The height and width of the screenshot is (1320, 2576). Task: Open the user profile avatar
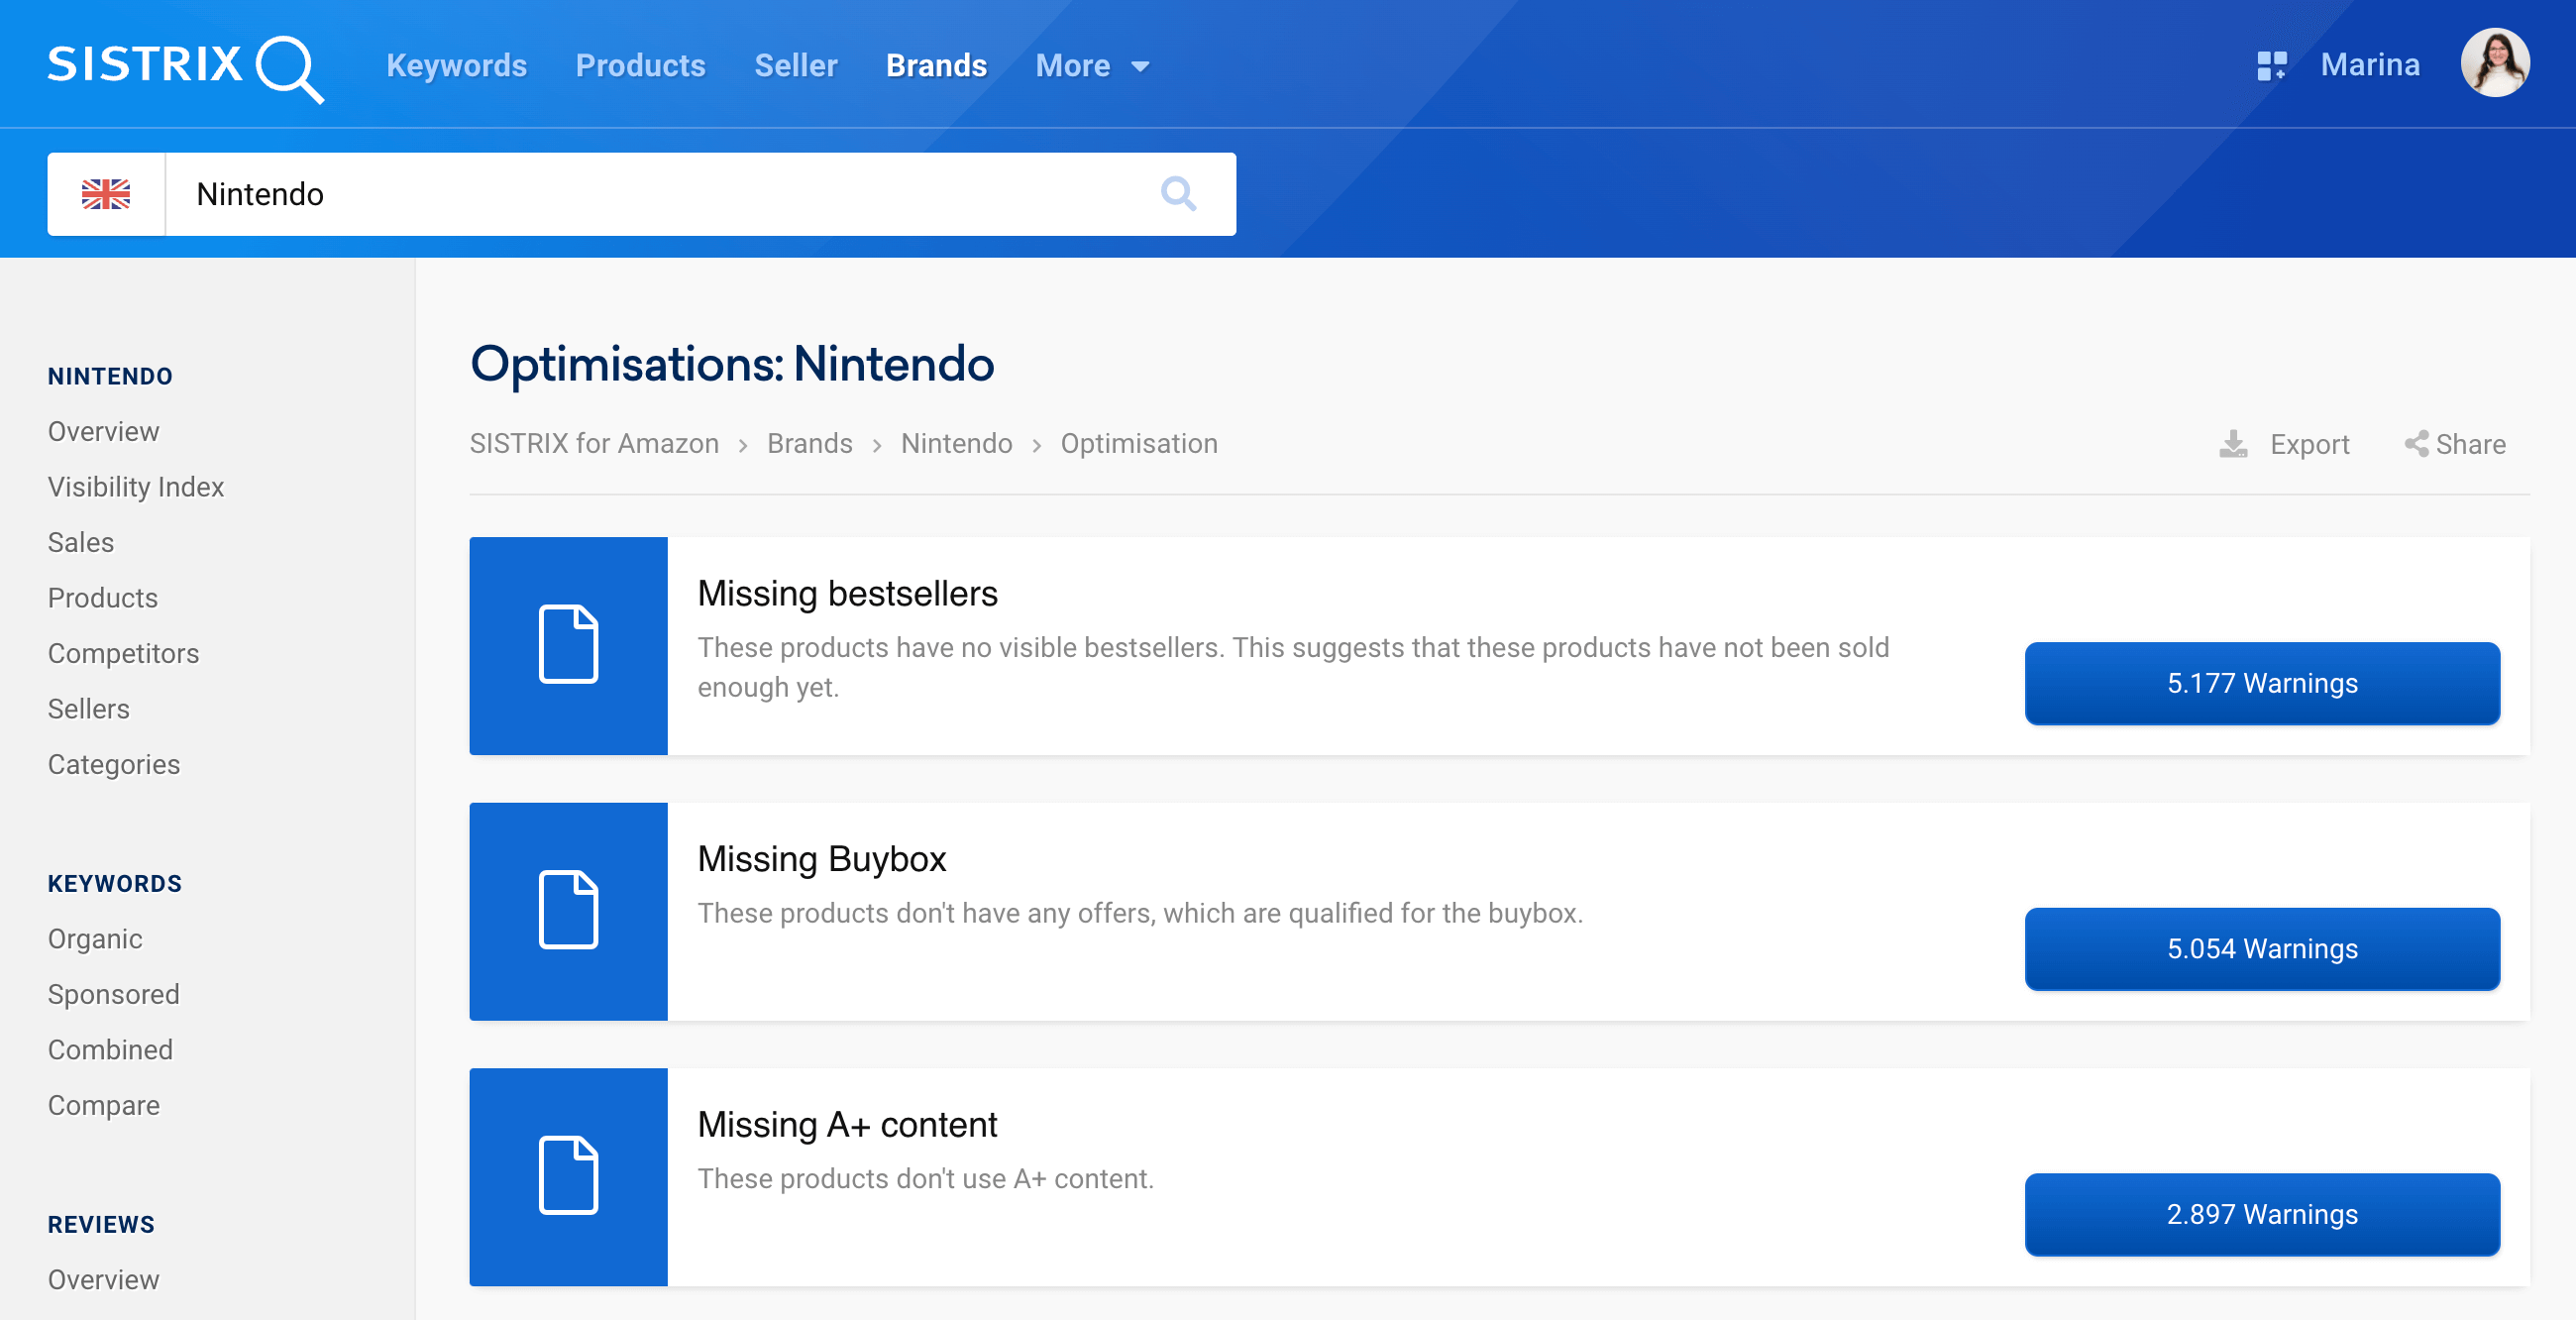(2494, 63)
